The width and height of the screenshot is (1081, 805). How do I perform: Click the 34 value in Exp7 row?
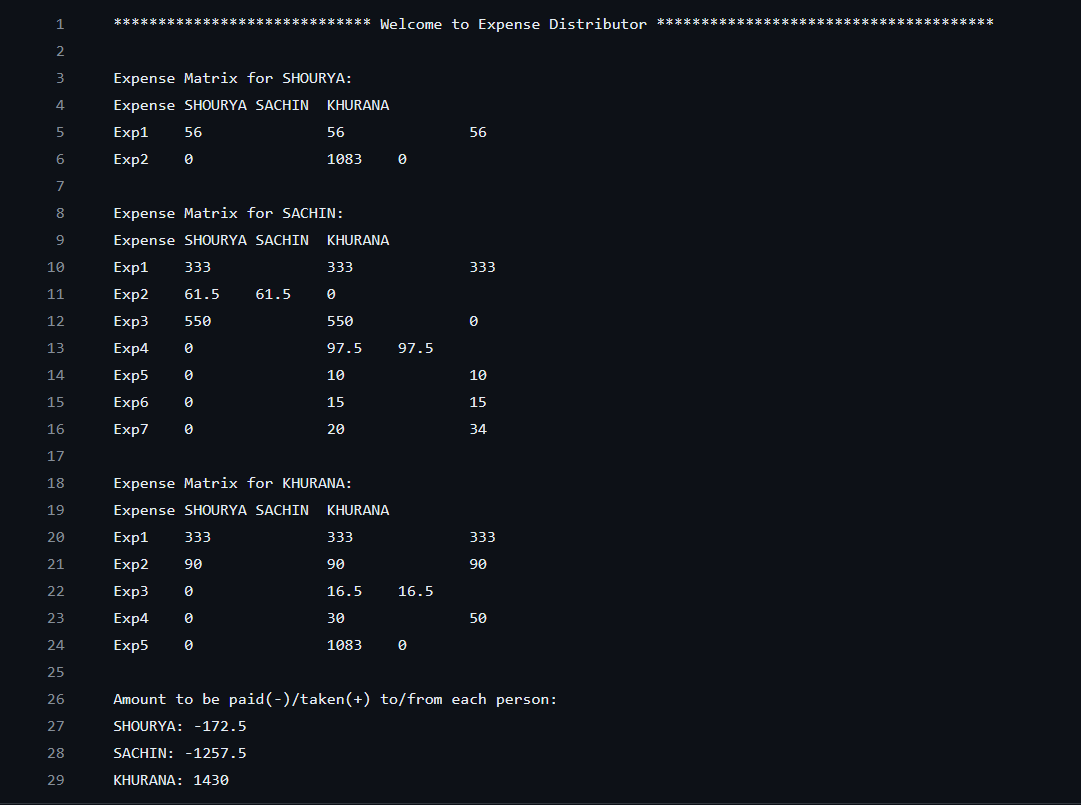[478, 429]
